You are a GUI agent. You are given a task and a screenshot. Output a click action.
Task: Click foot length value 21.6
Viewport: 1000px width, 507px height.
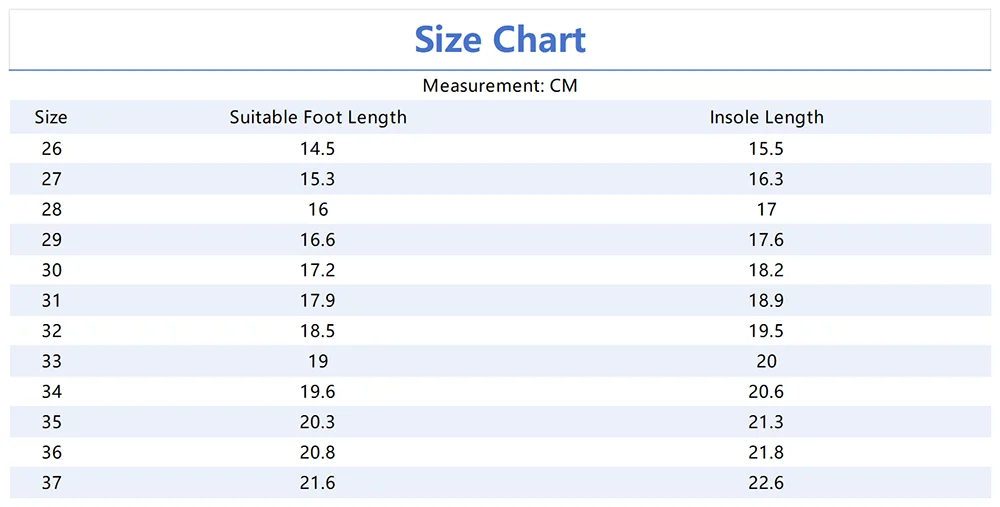(318, 483)
